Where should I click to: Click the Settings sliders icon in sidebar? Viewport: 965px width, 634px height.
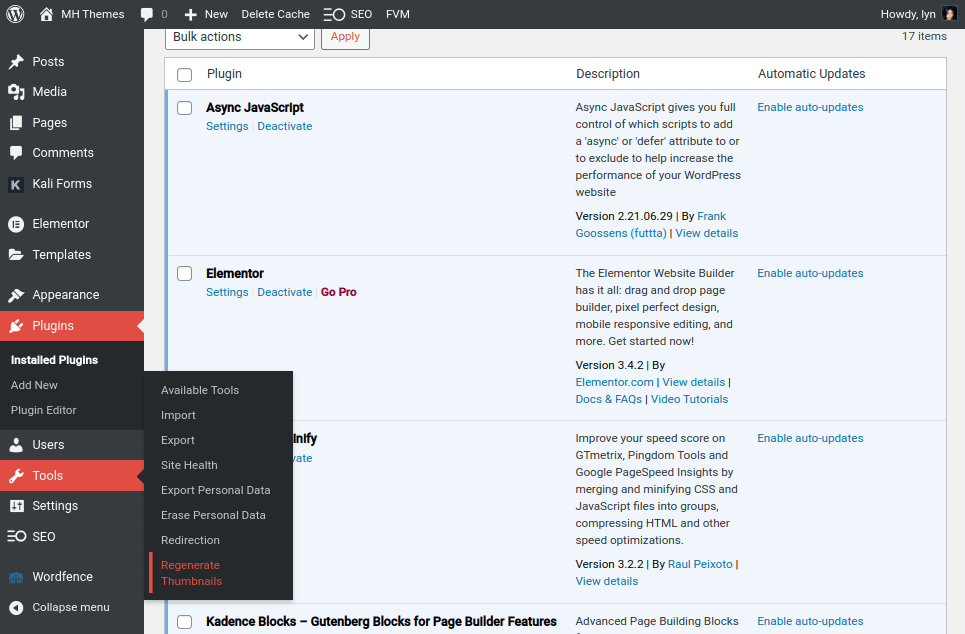17,506
